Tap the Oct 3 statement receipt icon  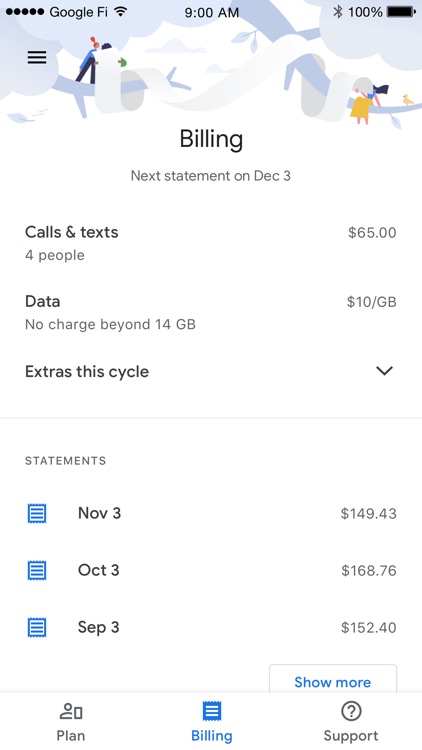coord(37,570)
